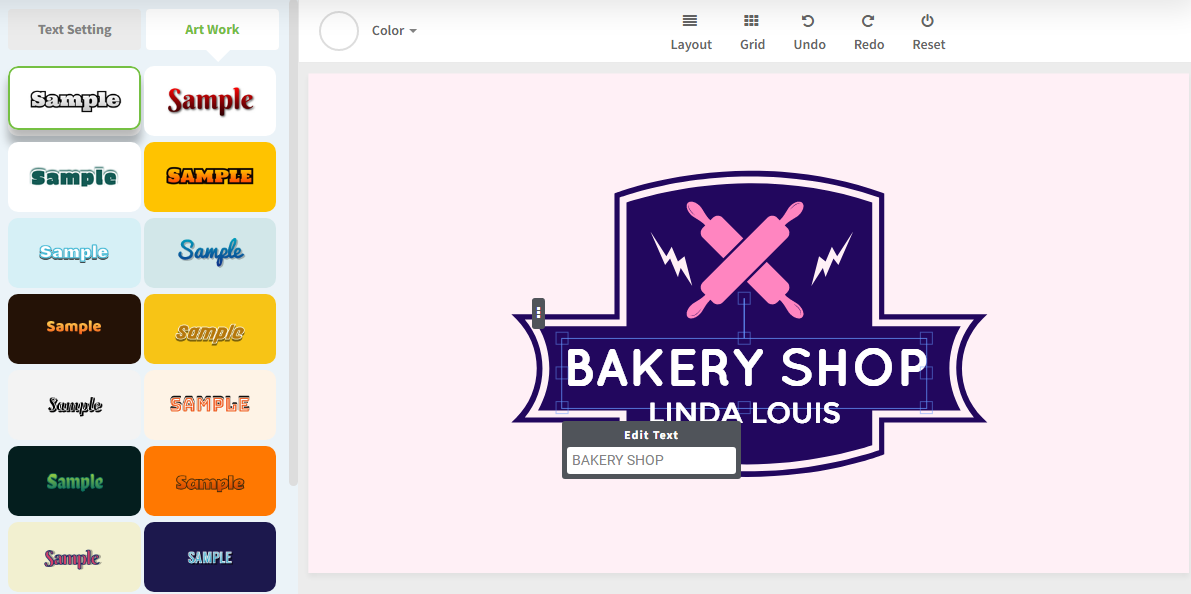Image resolution: width=1191 pixels, height=594 pixels.
Task: Open the three-dot handle menu on text box
Action: tap(539, 313)
